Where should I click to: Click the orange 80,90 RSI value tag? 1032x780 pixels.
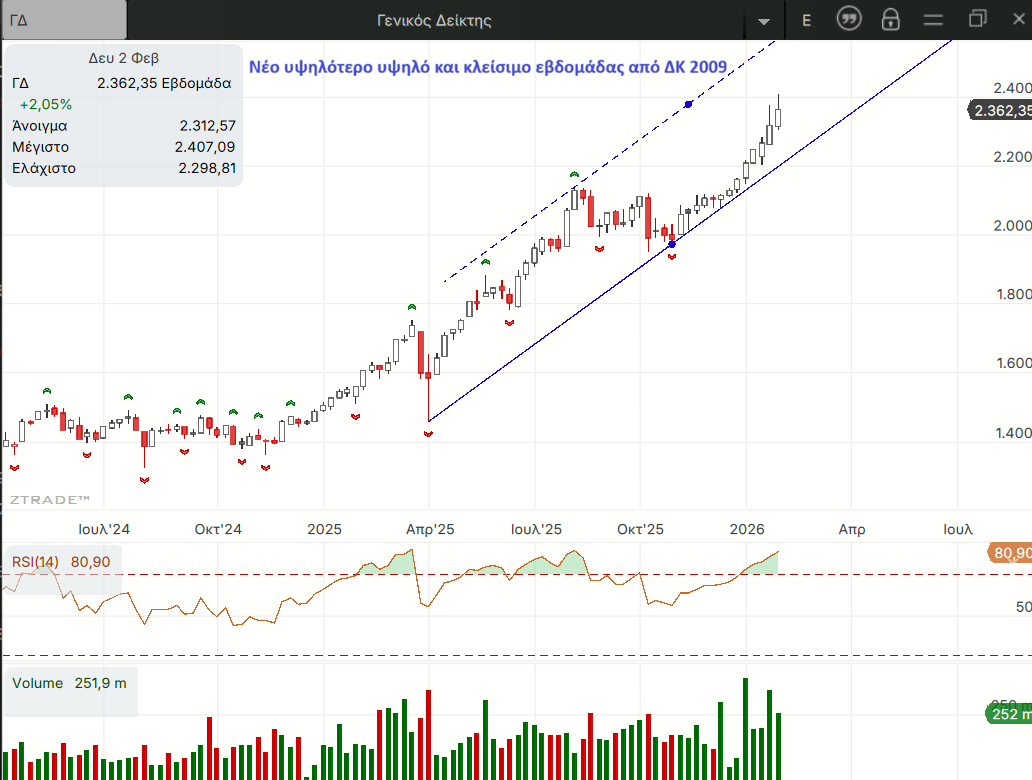(1008, 553)
